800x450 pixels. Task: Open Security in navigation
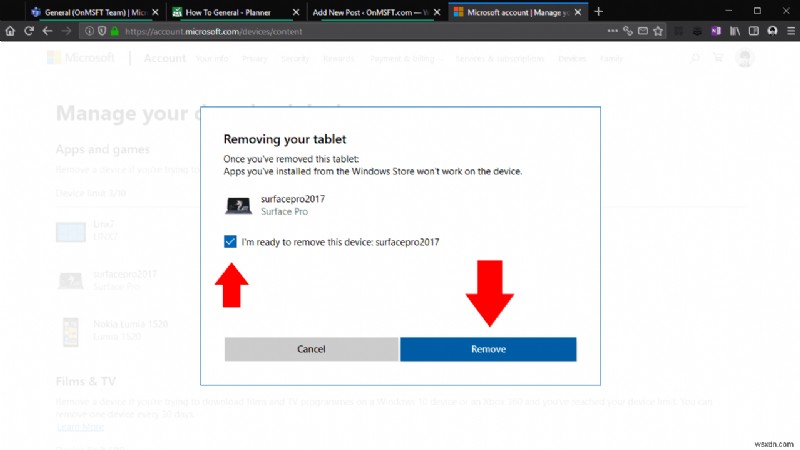point(295,59)
